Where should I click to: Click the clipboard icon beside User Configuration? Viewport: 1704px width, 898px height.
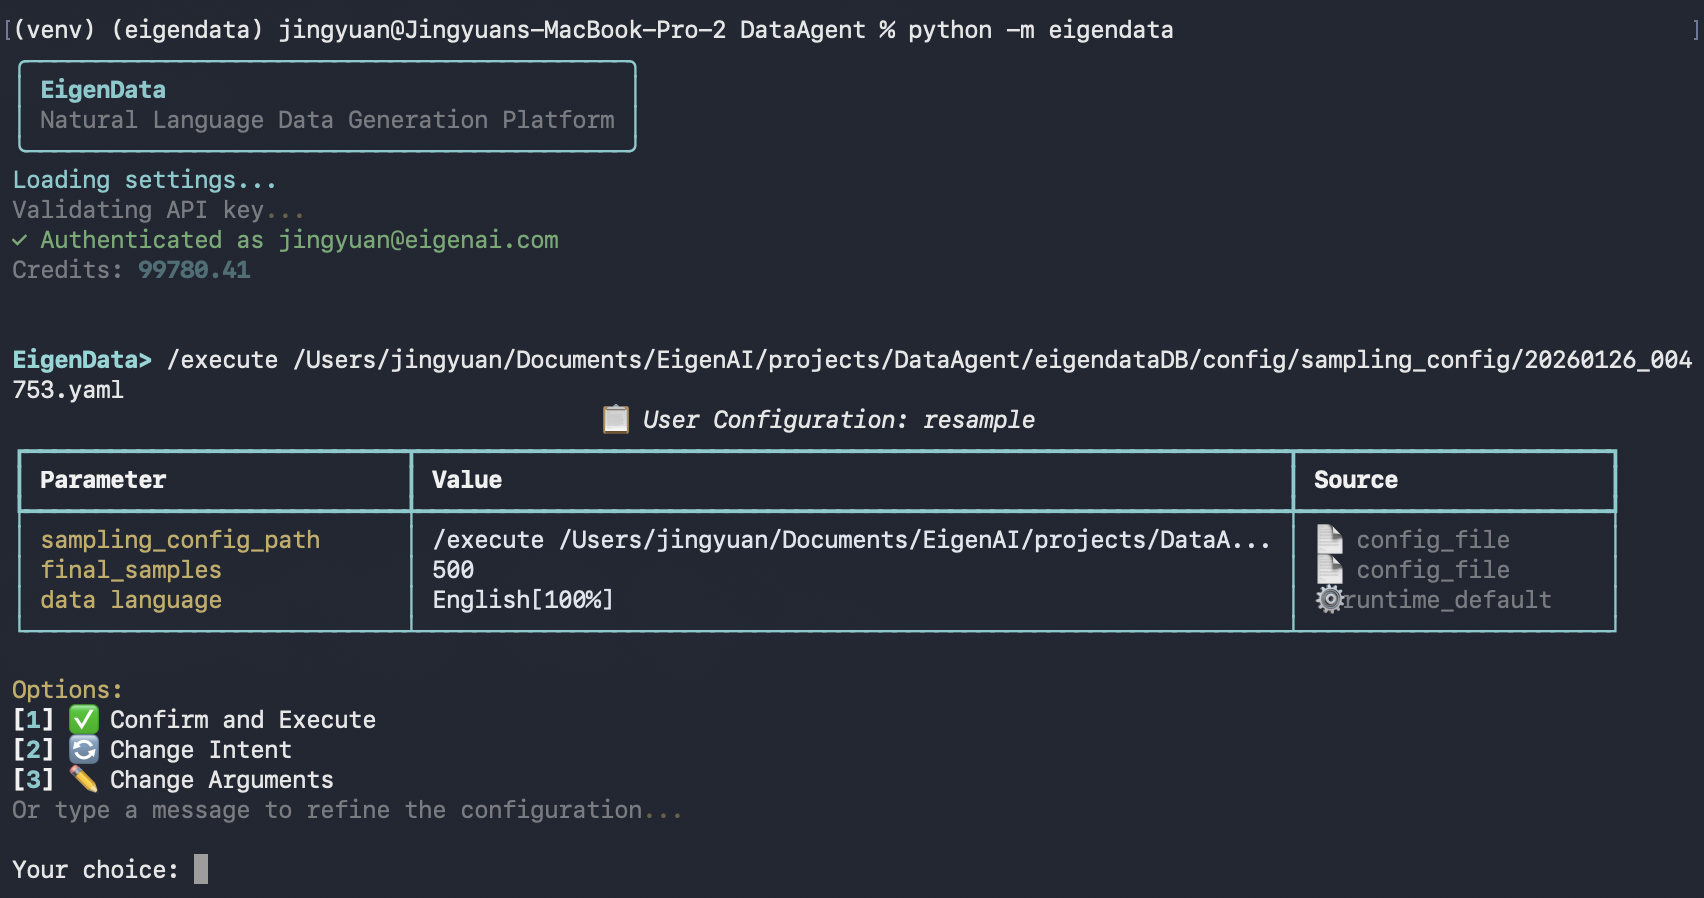tap(616, 419)
